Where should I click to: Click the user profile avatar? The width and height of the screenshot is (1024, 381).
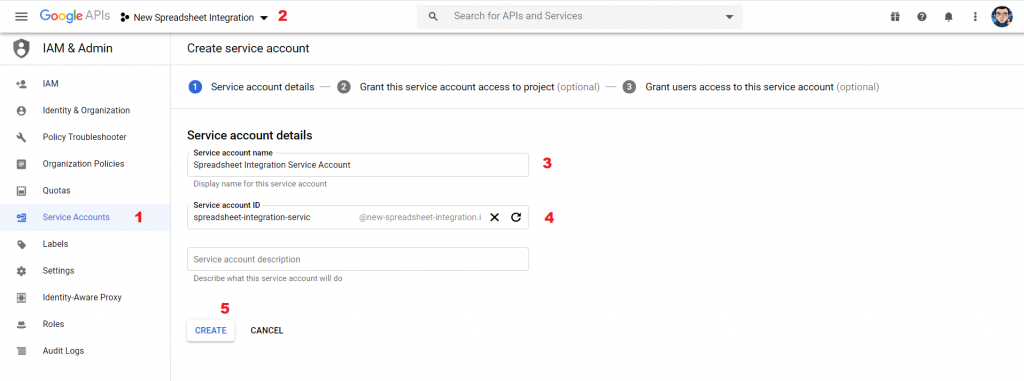[x=1001, y=17]
